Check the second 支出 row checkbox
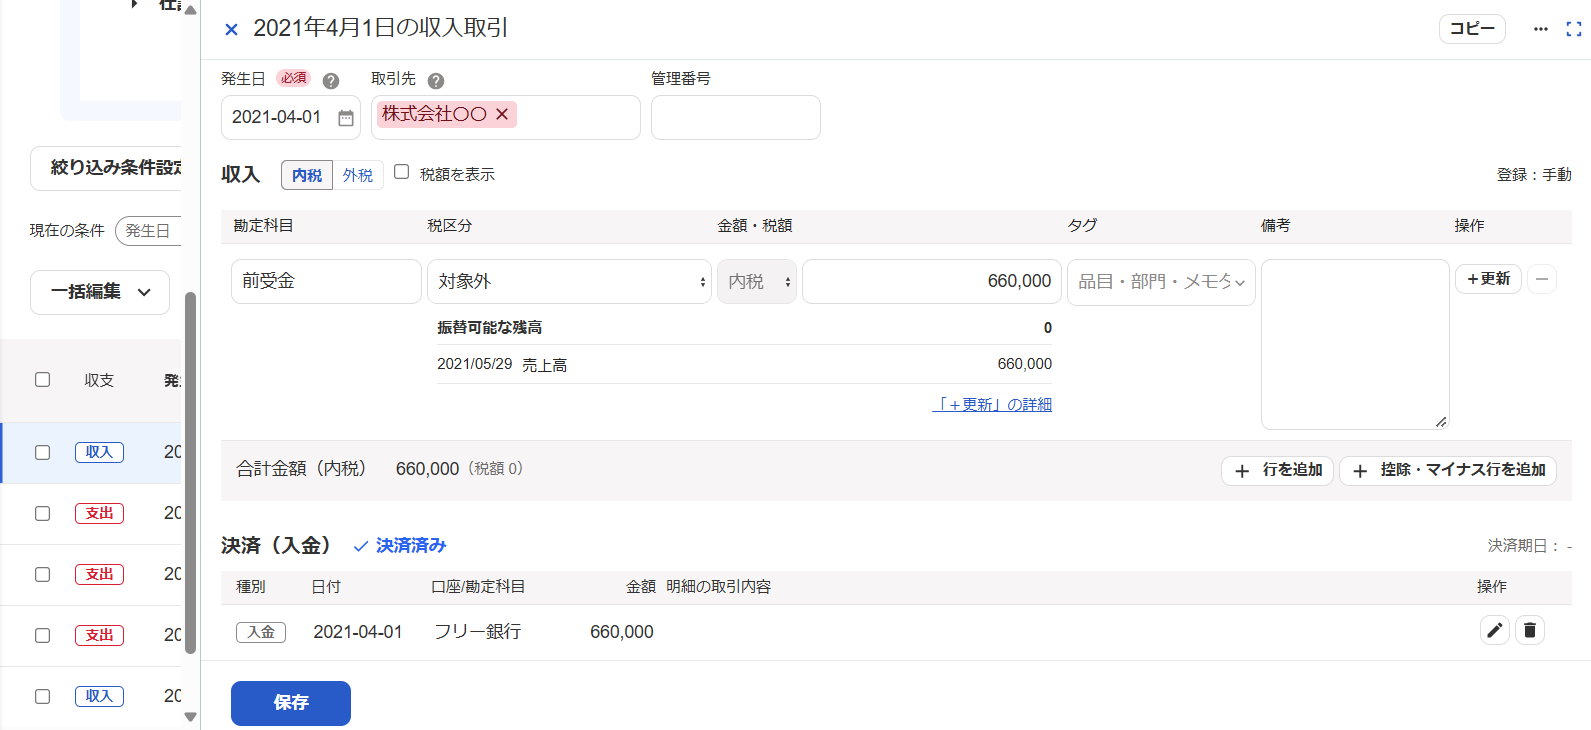The image size is (1591, 730). tap(42, 574)
